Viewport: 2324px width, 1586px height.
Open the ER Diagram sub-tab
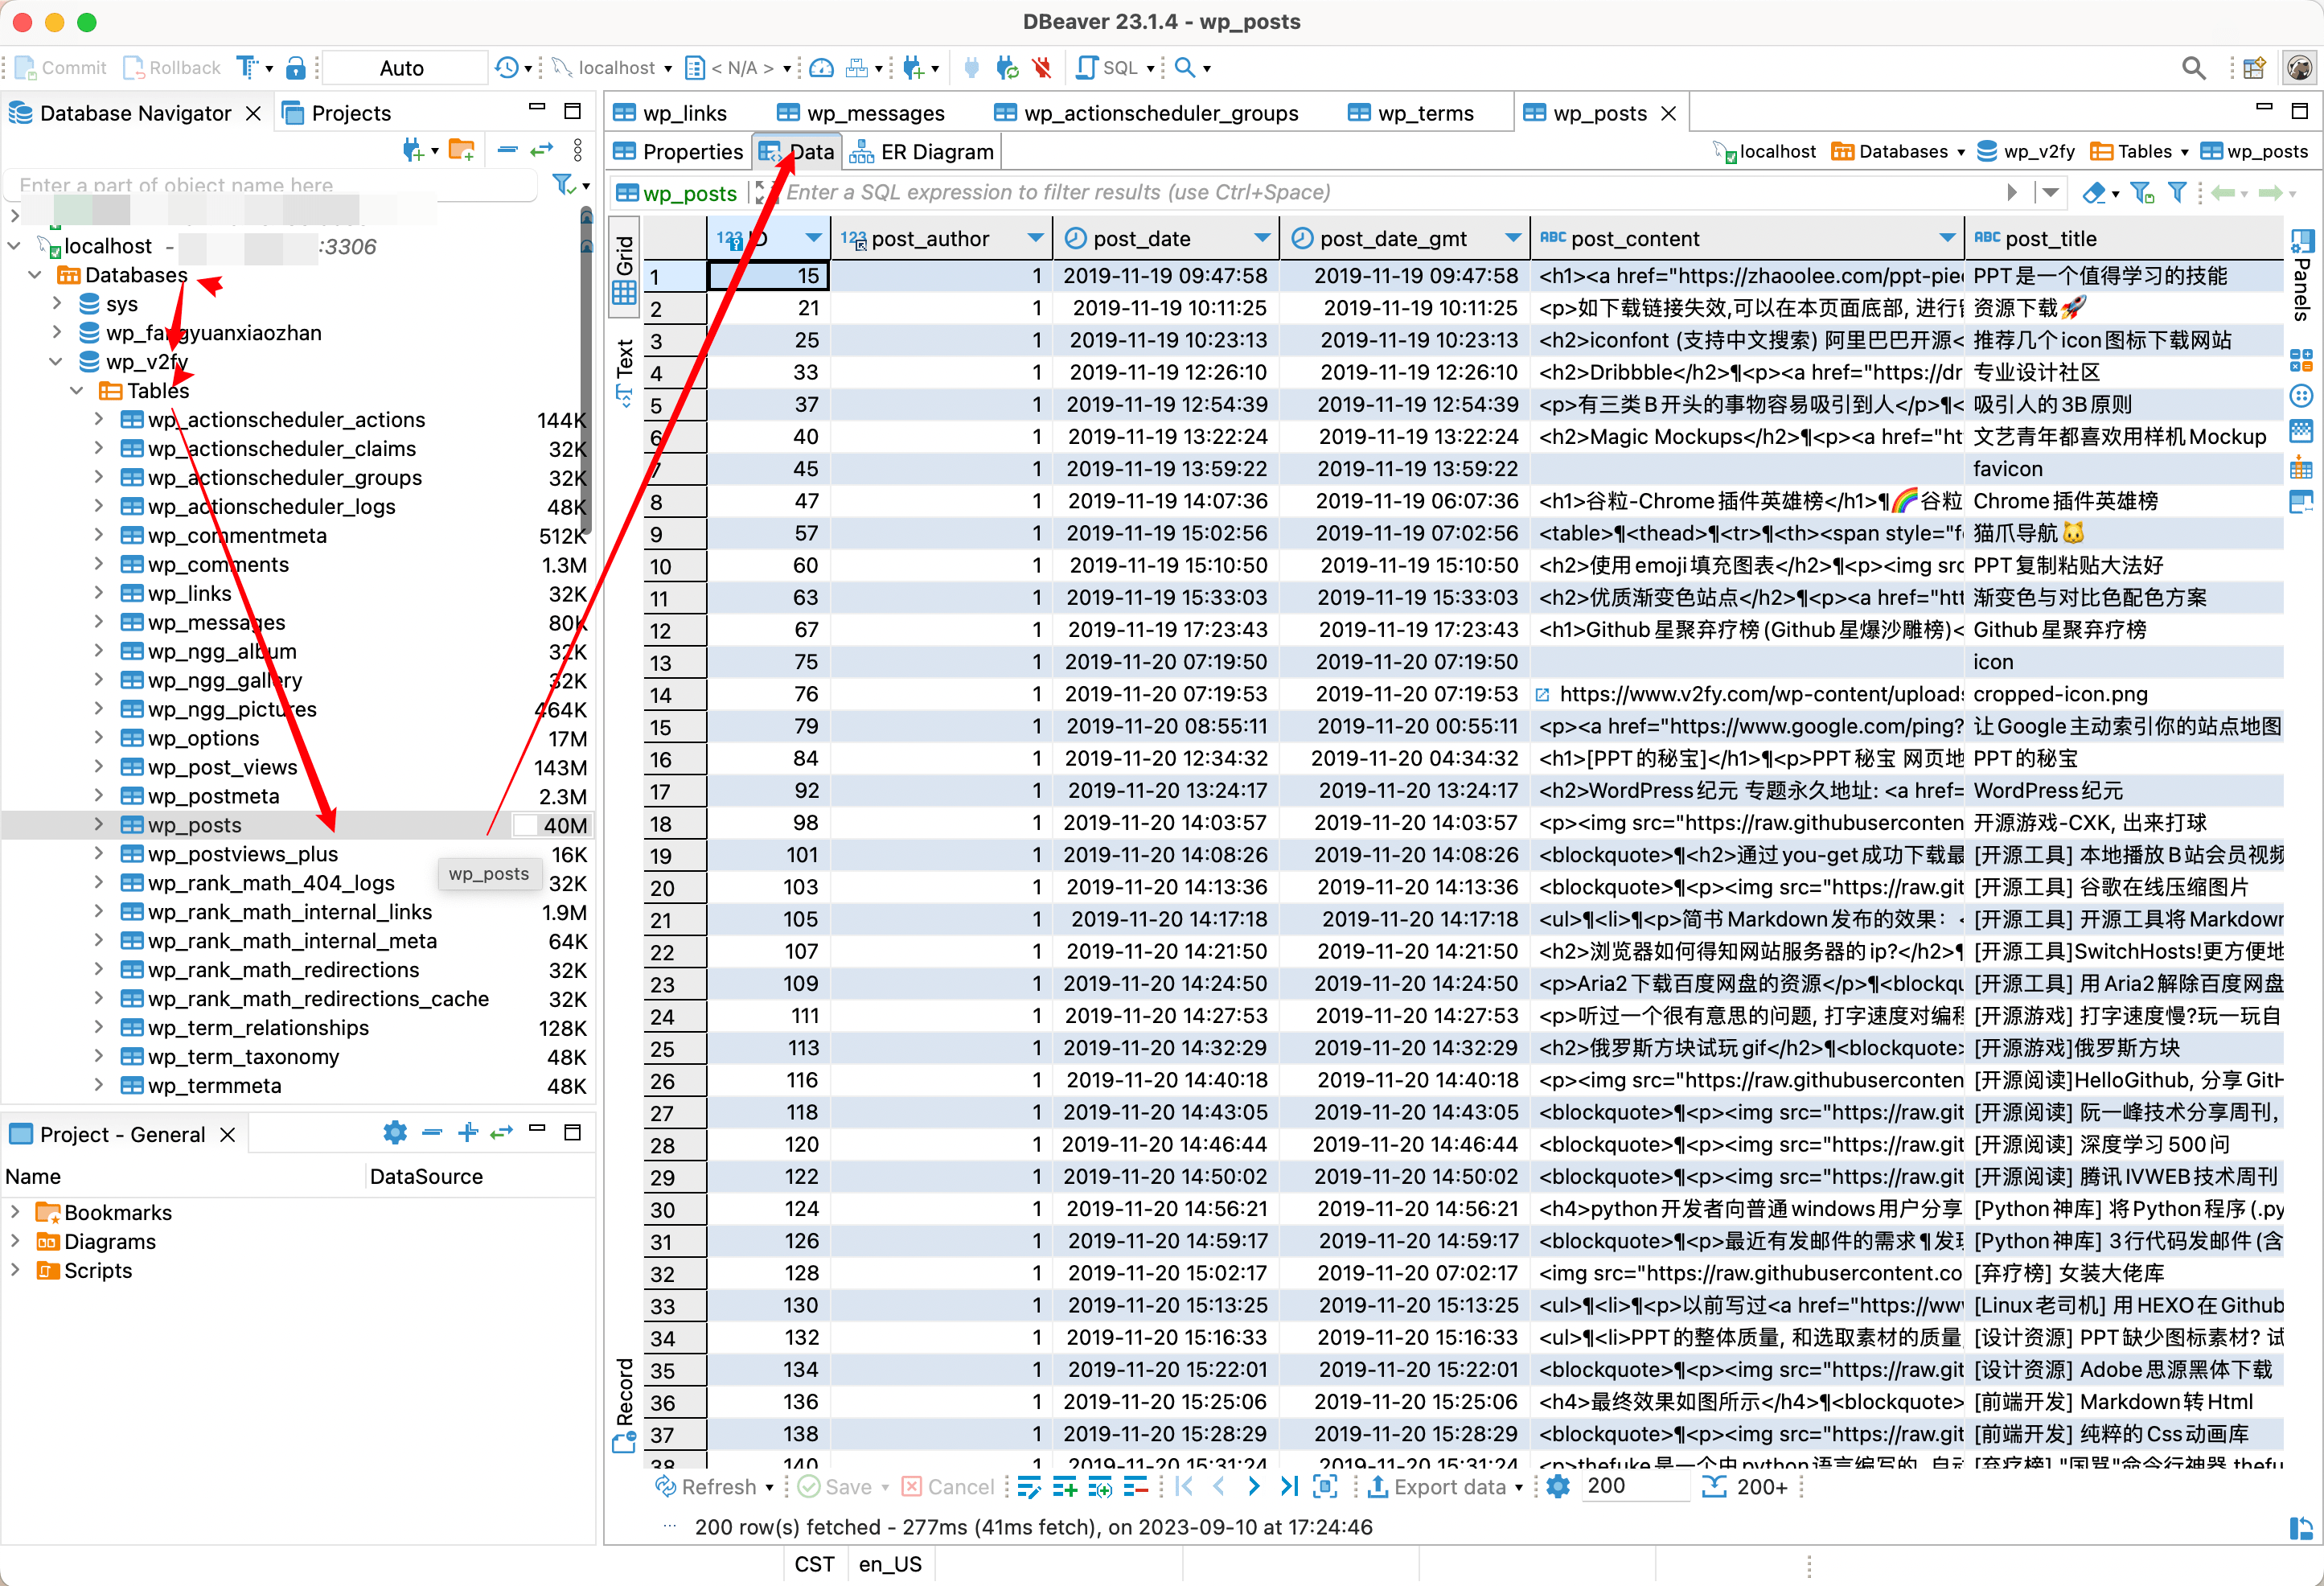pyautogui.click(x=923, y=152)
